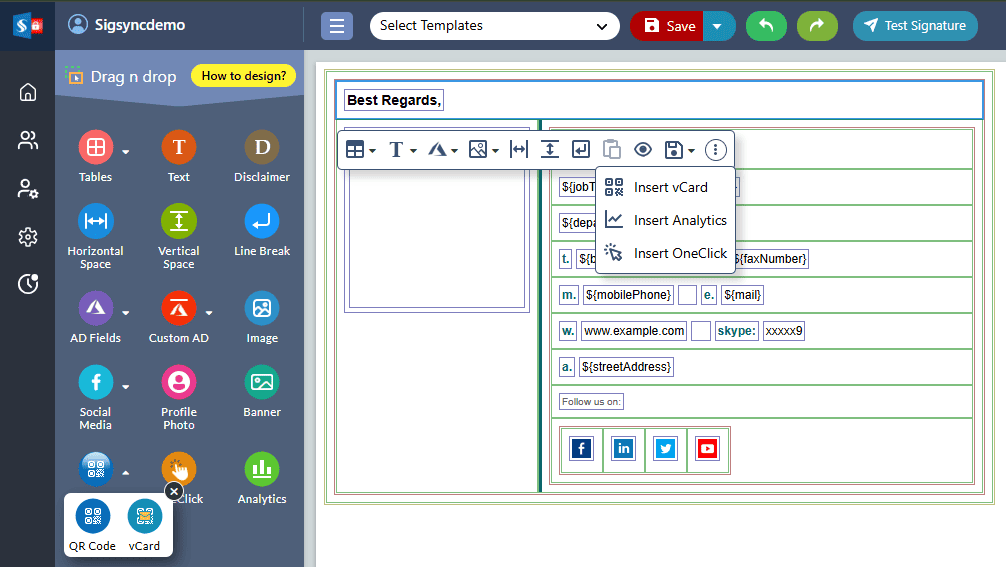Close the QR Code vCard popup

tap(174, 491)
